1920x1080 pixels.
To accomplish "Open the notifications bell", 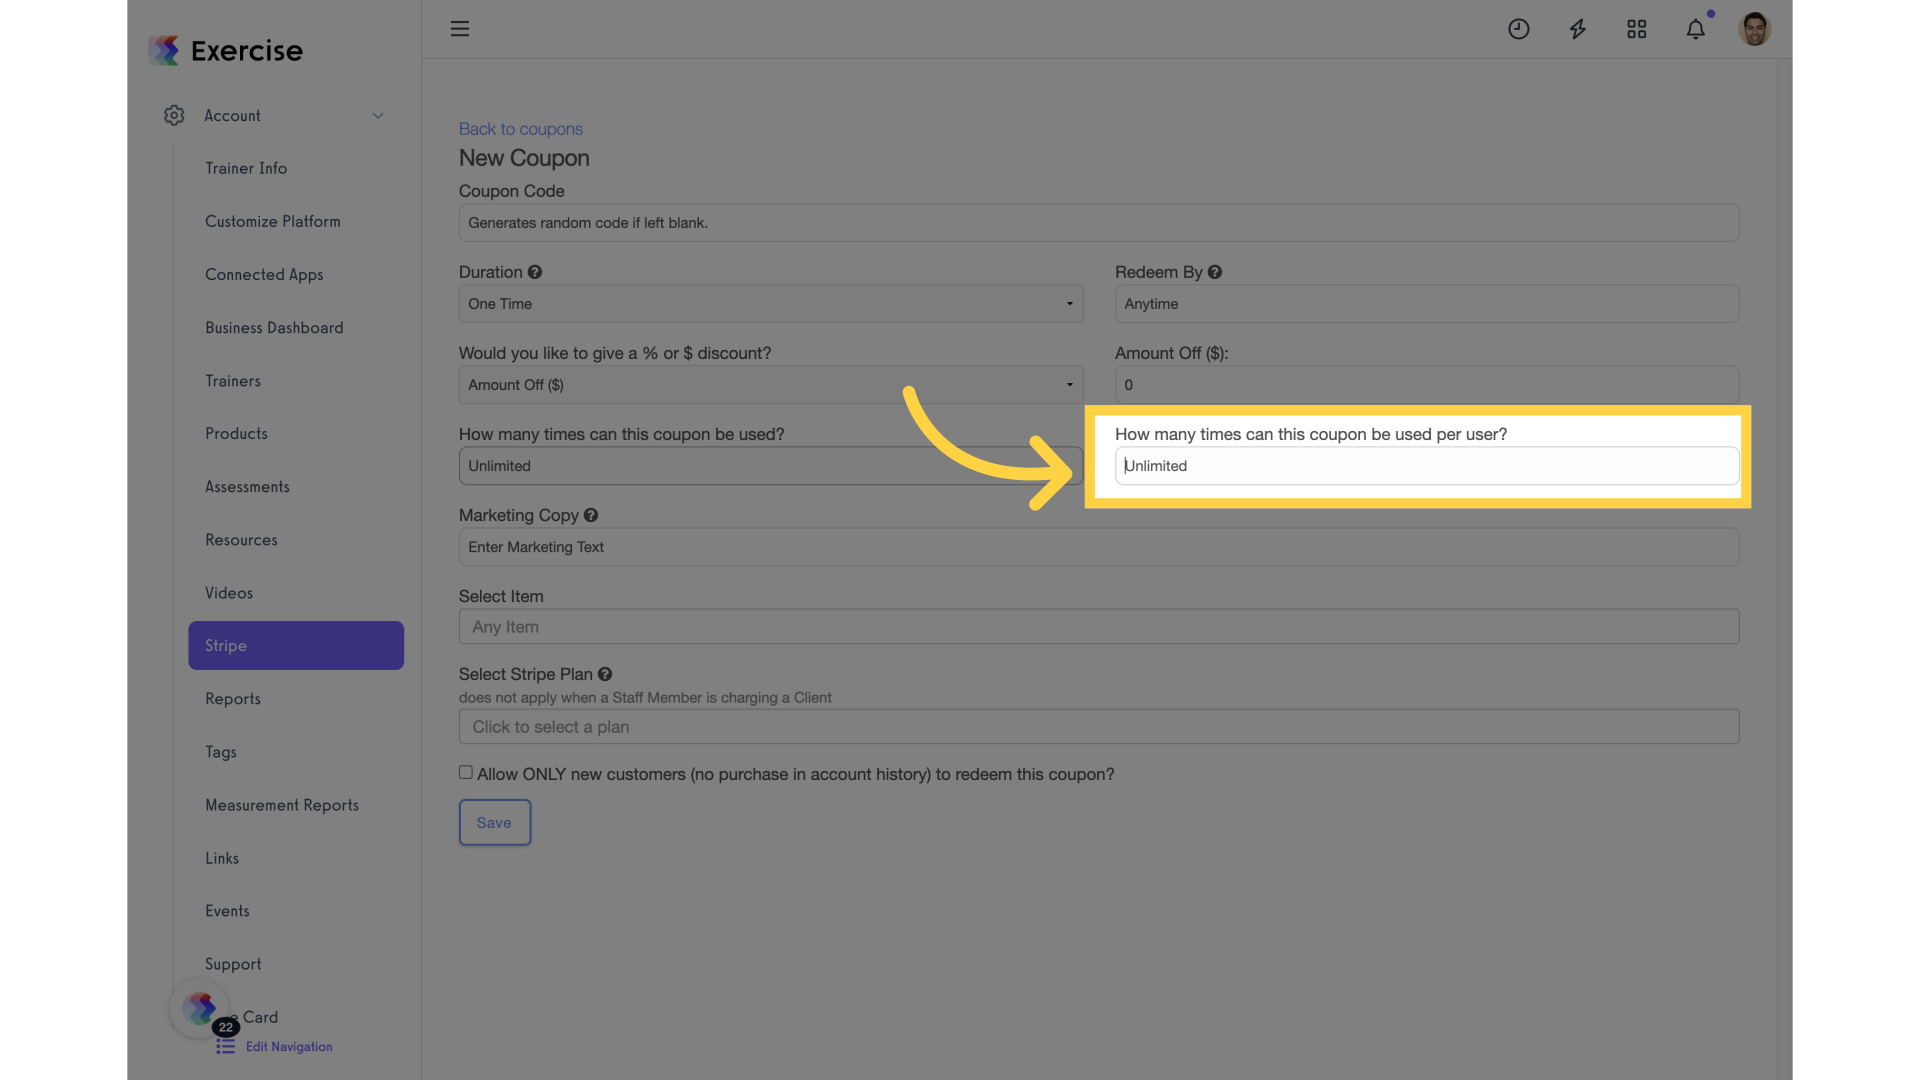I will pos(1696,29).
